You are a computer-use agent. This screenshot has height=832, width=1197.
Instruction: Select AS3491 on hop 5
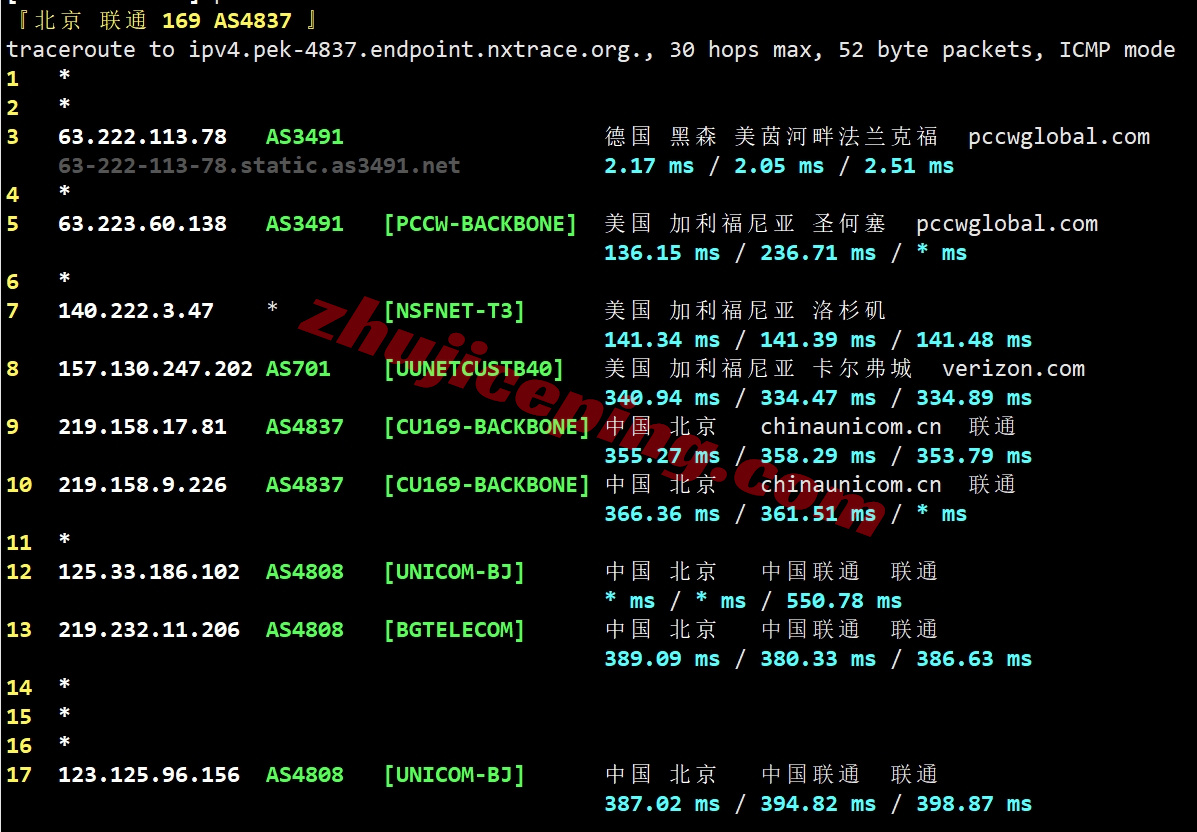click(x=305, y=224)
